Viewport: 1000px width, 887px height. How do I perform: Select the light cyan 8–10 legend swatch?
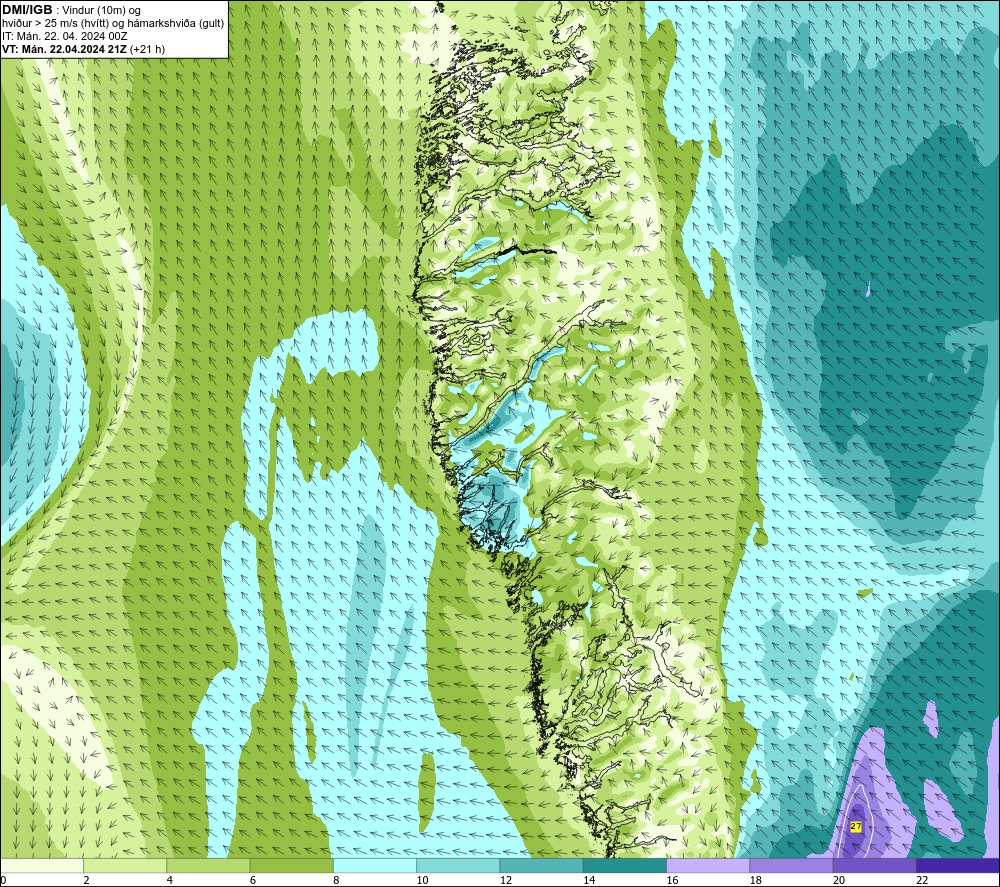click(375, 865)
